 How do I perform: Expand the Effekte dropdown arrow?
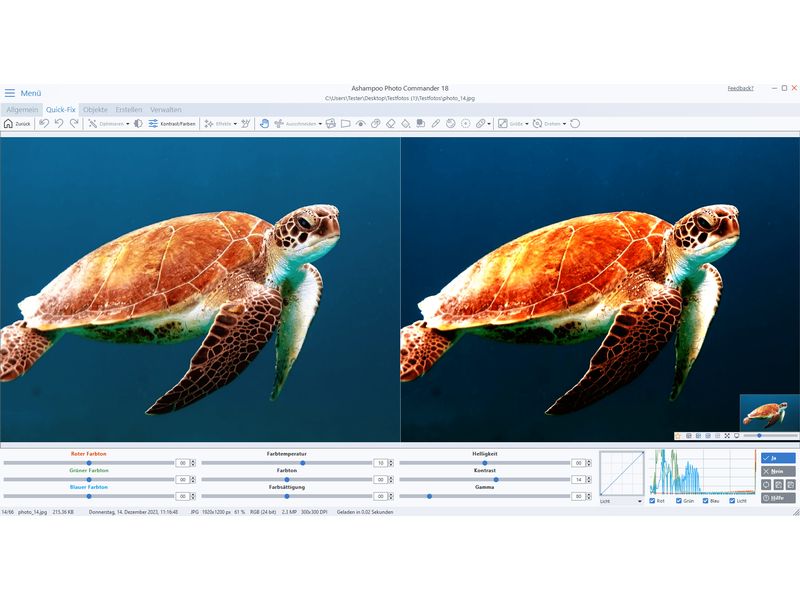point(235,124)
